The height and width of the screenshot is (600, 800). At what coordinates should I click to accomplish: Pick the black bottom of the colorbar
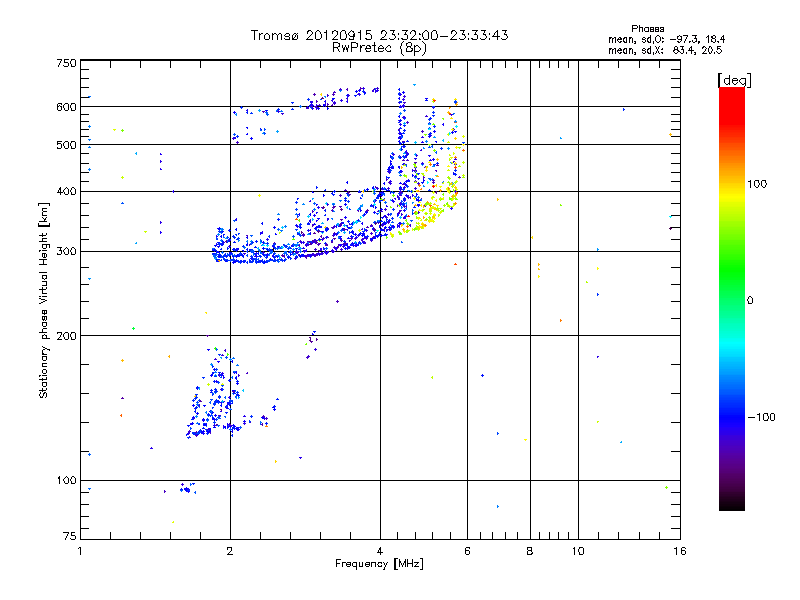[x=732, y=503]
